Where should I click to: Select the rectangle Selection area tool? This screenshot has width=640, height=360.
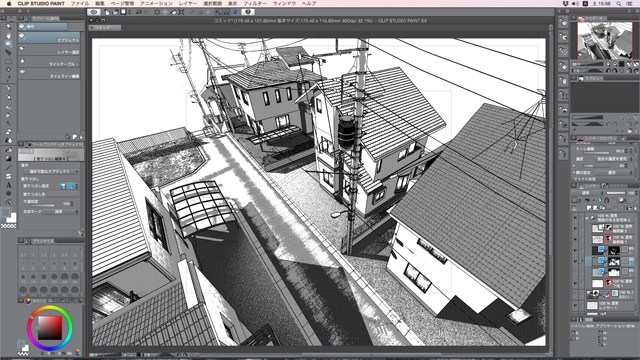8,62
